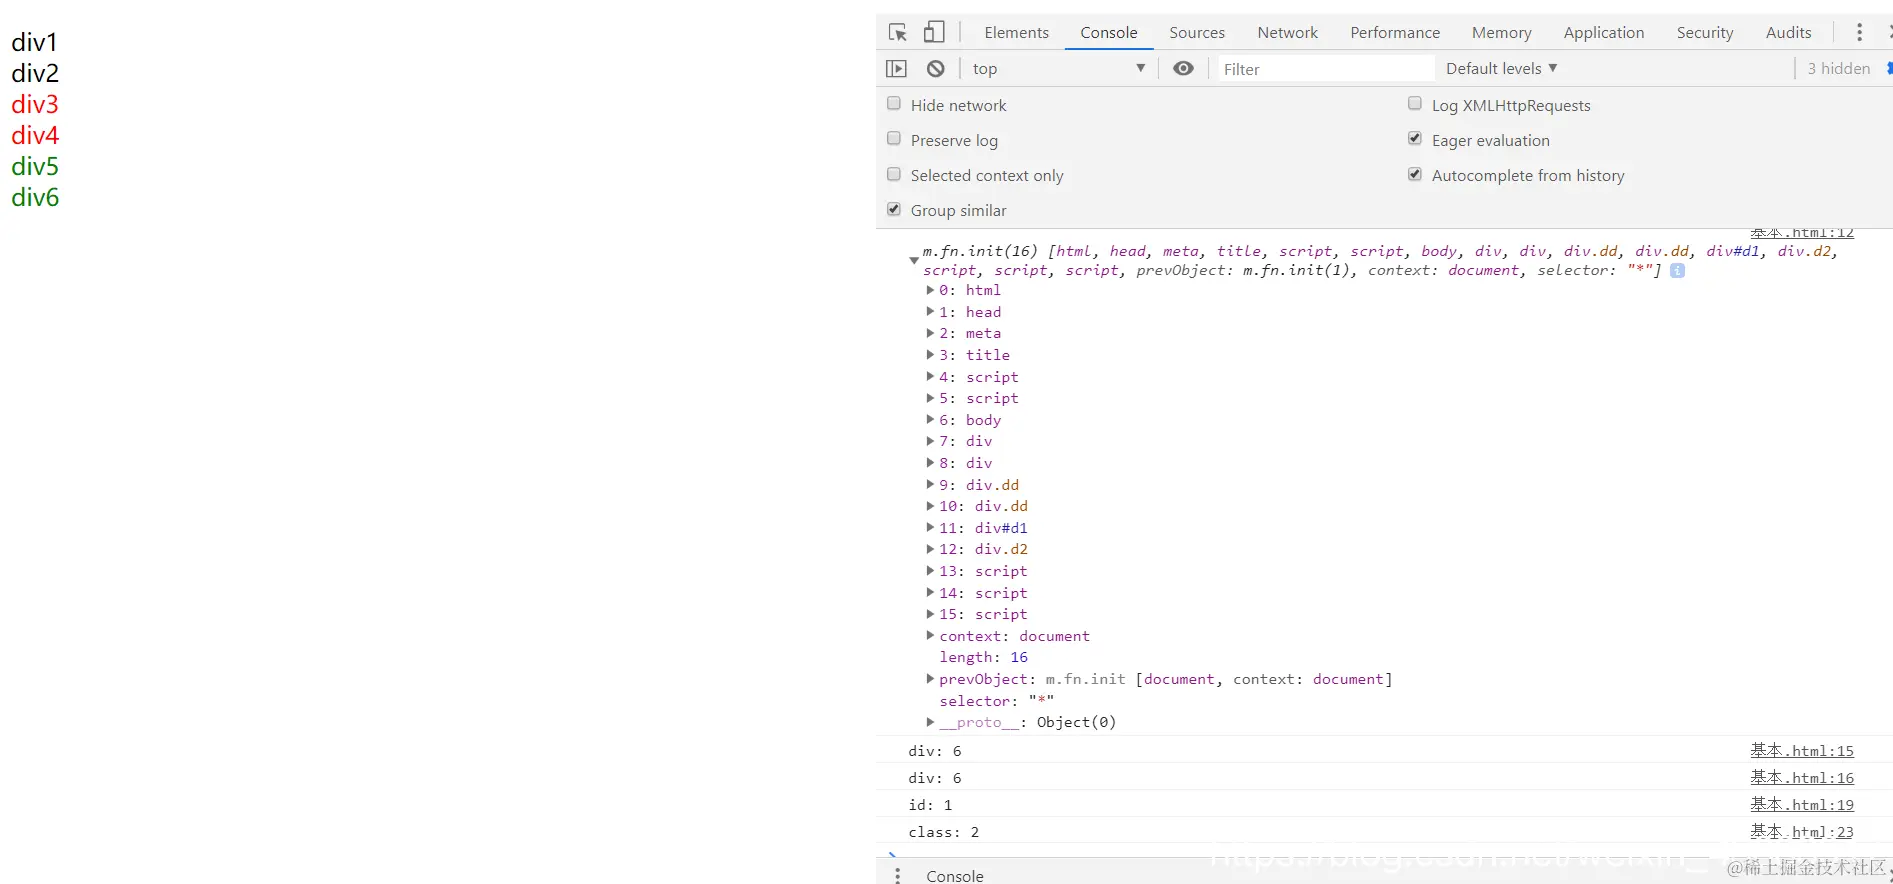Click the 'id: 1' console log row

coord(1384,804)
